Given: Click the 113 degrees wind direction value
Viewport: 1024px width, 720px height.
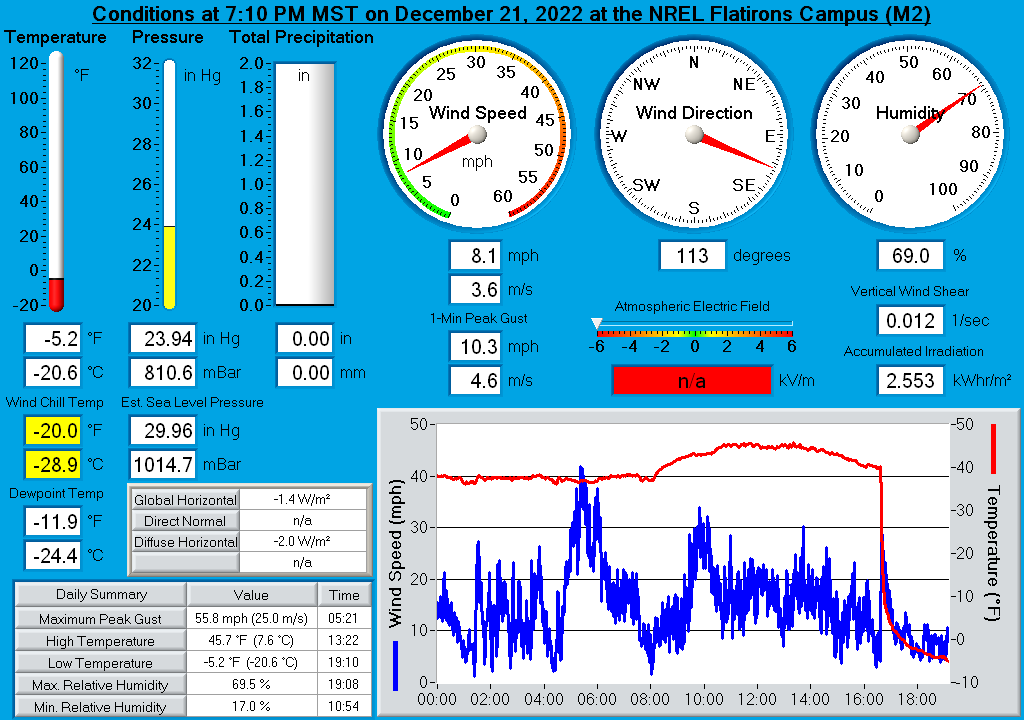Looking at the screenshot, I should coord(693,255).
